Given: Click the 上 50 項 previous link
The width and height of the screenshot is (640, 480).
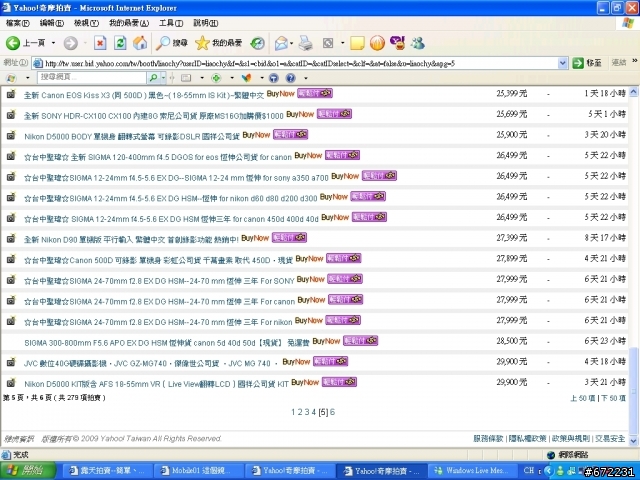Looking at the screenshot, I should click(x=582, y=398).
